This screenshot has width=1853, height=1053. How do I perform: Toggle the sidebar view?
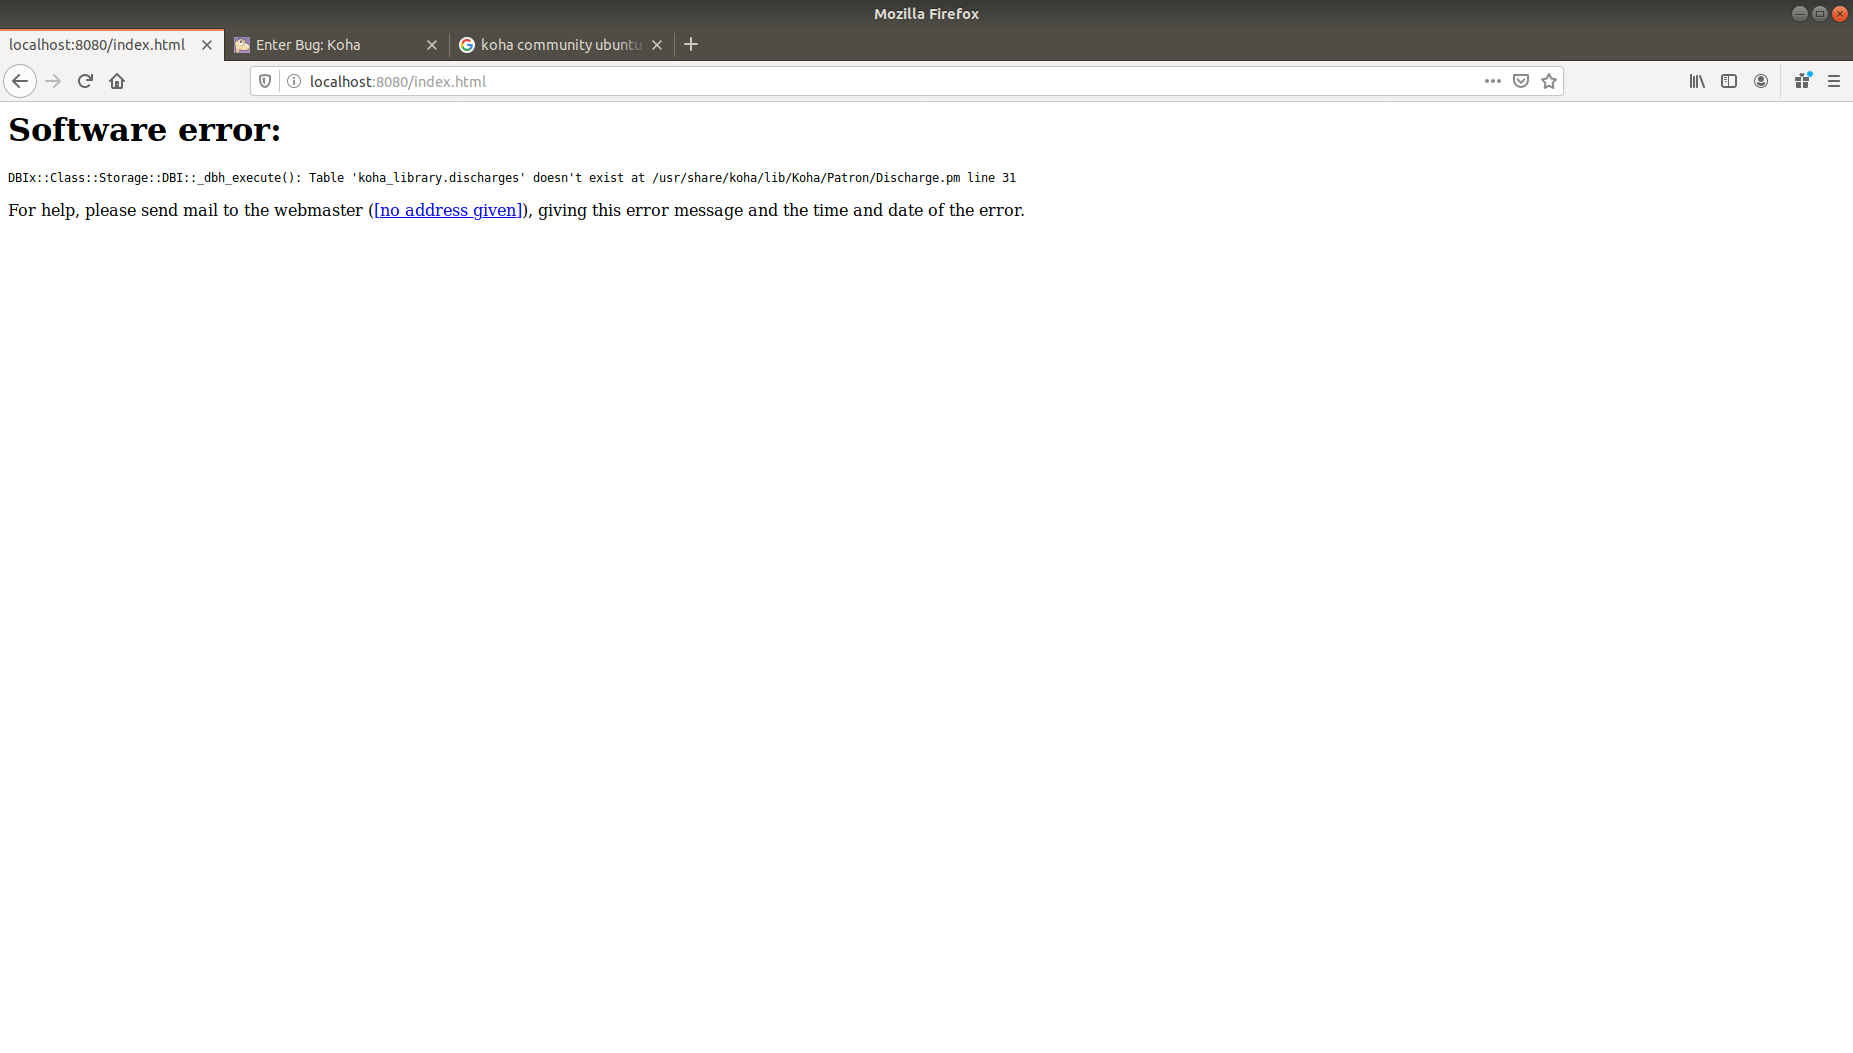[1729, 81]
